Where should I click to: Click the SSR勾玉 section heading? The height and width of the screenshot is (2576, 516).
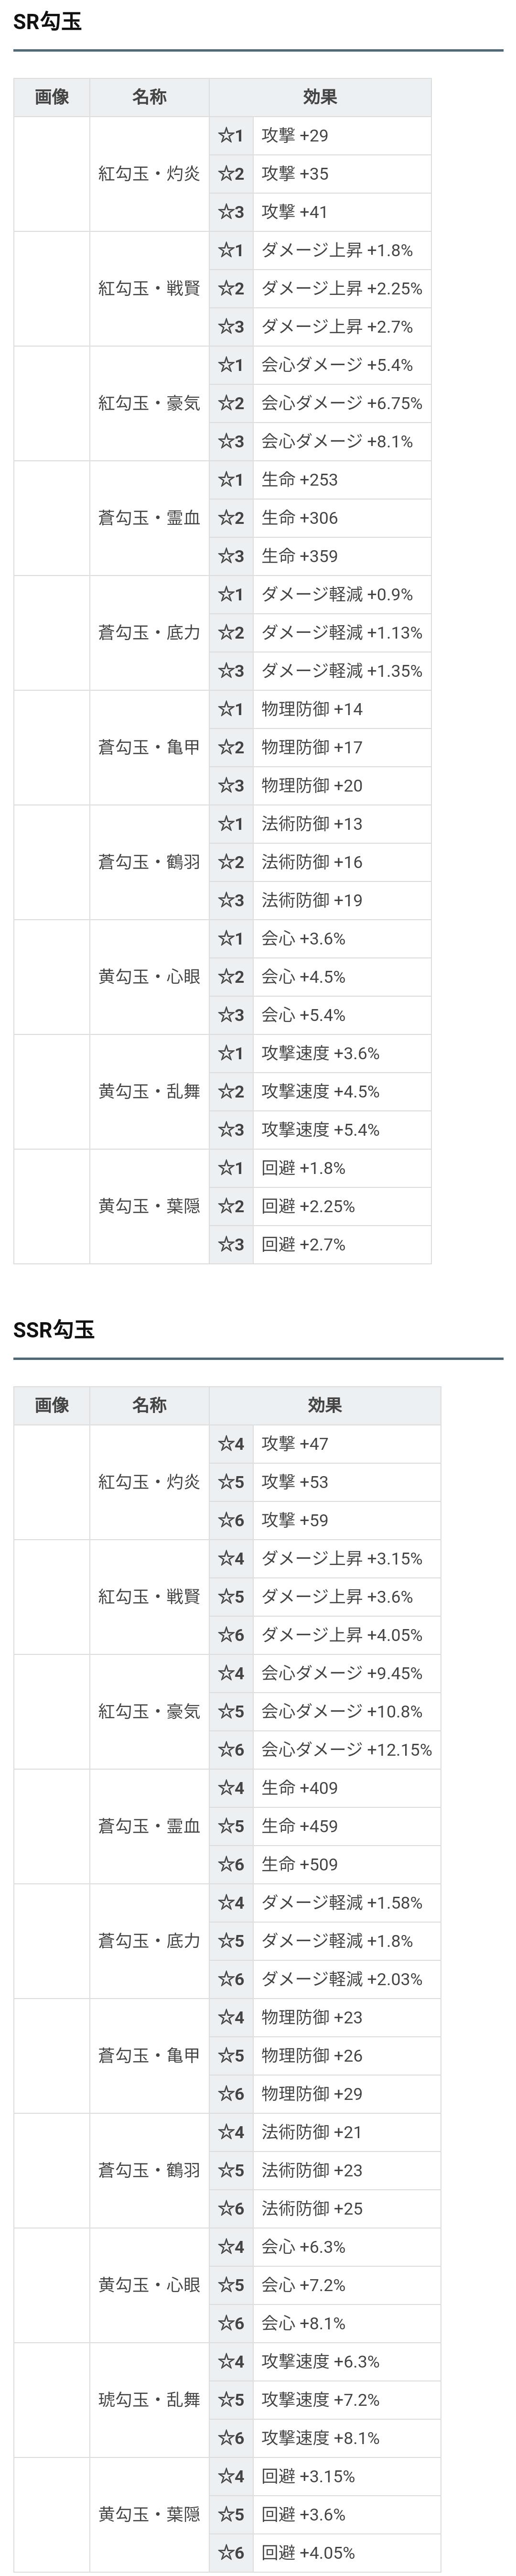[54, 1329]
